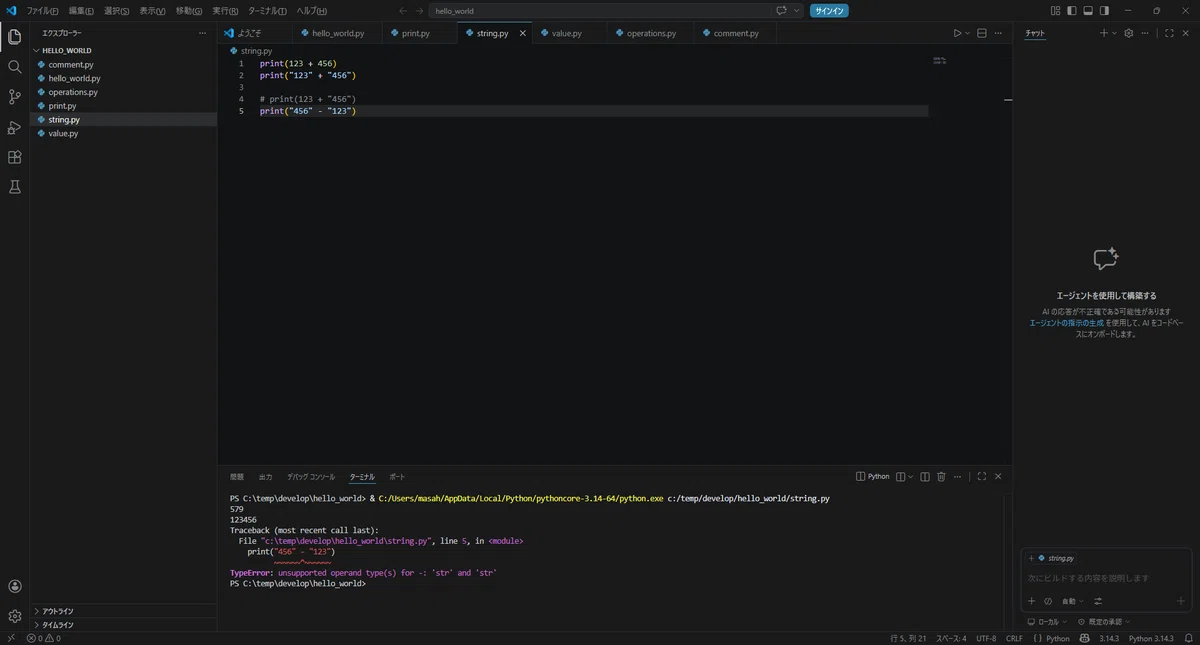
Task: Change the CRLF line ending setting
Action: [x=1014, y=638]
